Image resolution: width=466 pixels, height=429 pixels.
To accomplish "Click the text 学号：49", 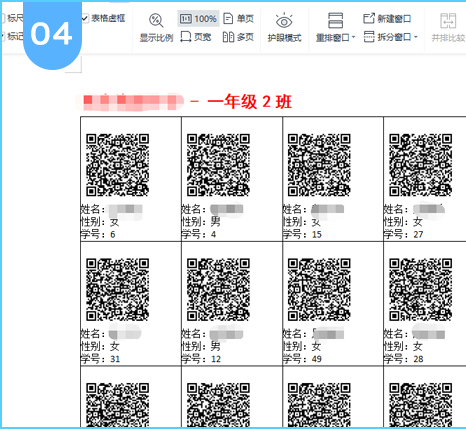I will click(x=302, y=359).
